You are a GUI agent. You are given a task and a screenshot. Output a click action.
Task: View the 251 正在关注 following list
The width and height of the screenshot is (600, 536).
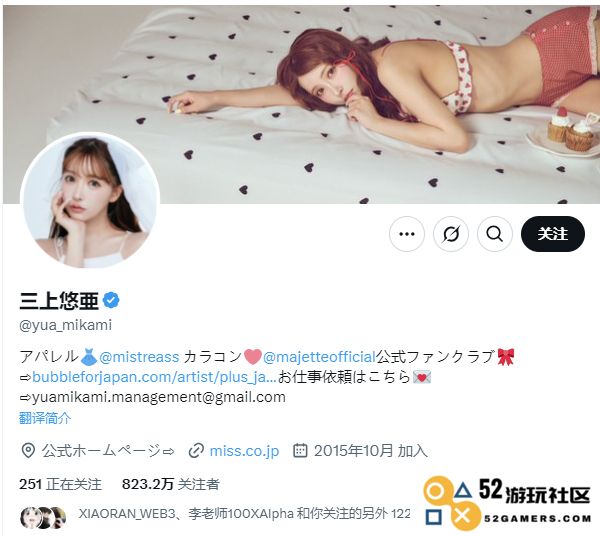pyautogui.click(x=60, y=484)
